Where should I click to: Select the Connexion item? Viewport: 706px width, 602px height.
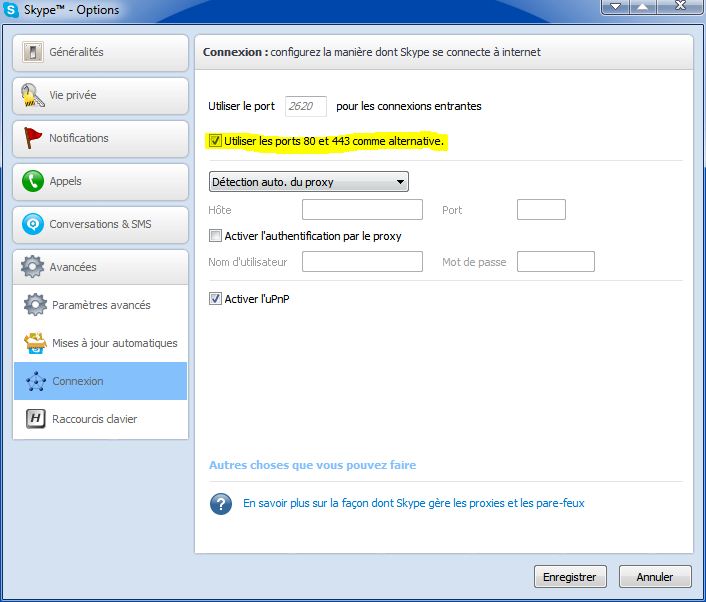(x=100, y=381)
